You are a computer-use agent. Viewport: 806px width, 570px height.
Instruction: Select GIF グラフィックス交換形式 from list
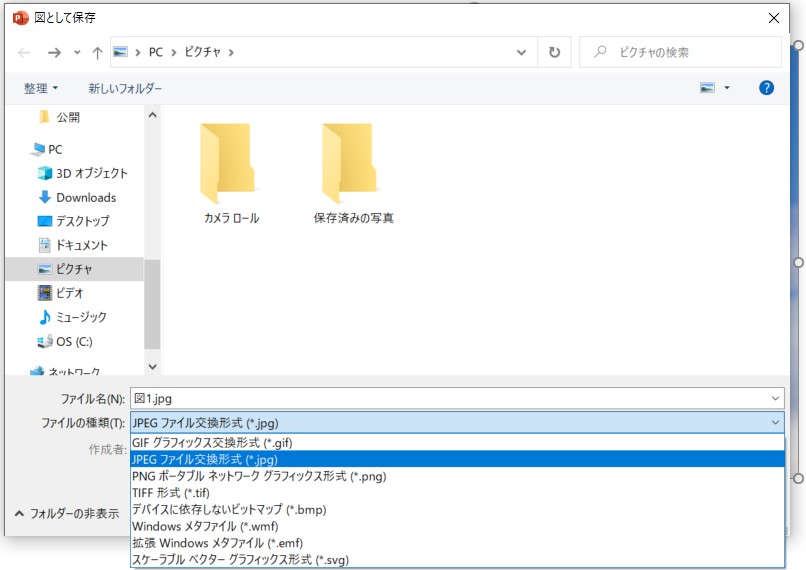point(212,442)
